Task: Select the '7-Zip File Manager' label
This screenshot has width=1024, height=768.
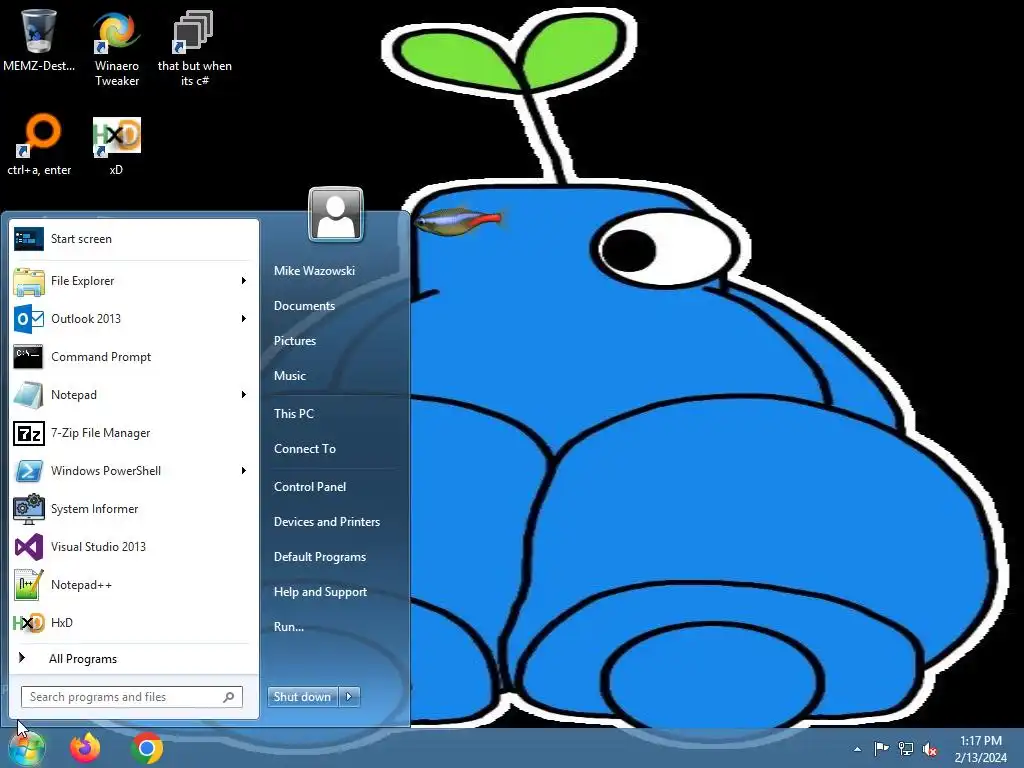Action: point(101,433)
